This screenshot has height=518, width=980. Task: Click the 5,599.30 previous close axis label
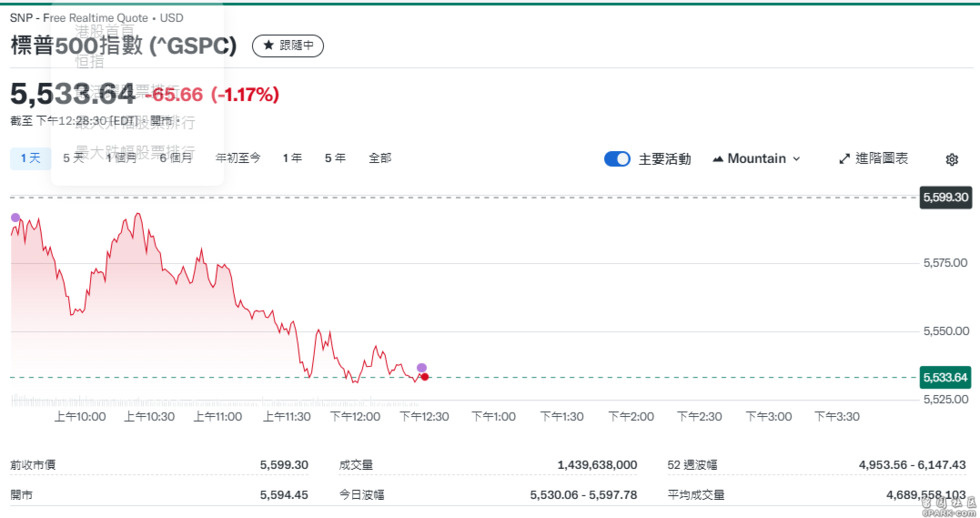pyautogui.click(x=946, y=197)
